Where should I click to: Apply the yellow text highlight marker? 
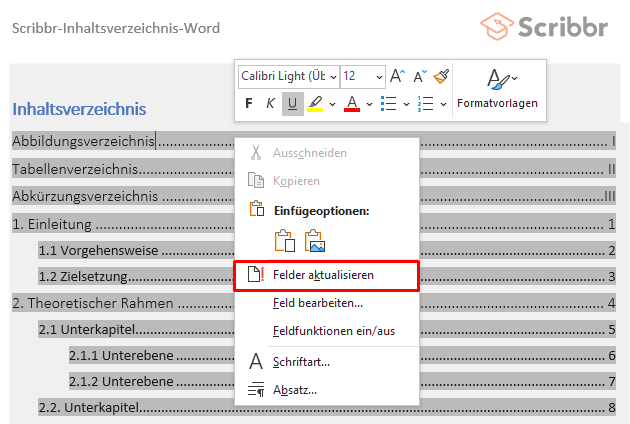pos(314,103)
